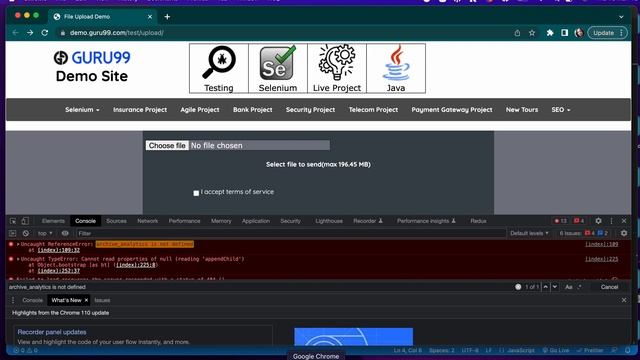Clear the console with the clear icon
Screen dimensions: 640x360
tap(26, 233)
